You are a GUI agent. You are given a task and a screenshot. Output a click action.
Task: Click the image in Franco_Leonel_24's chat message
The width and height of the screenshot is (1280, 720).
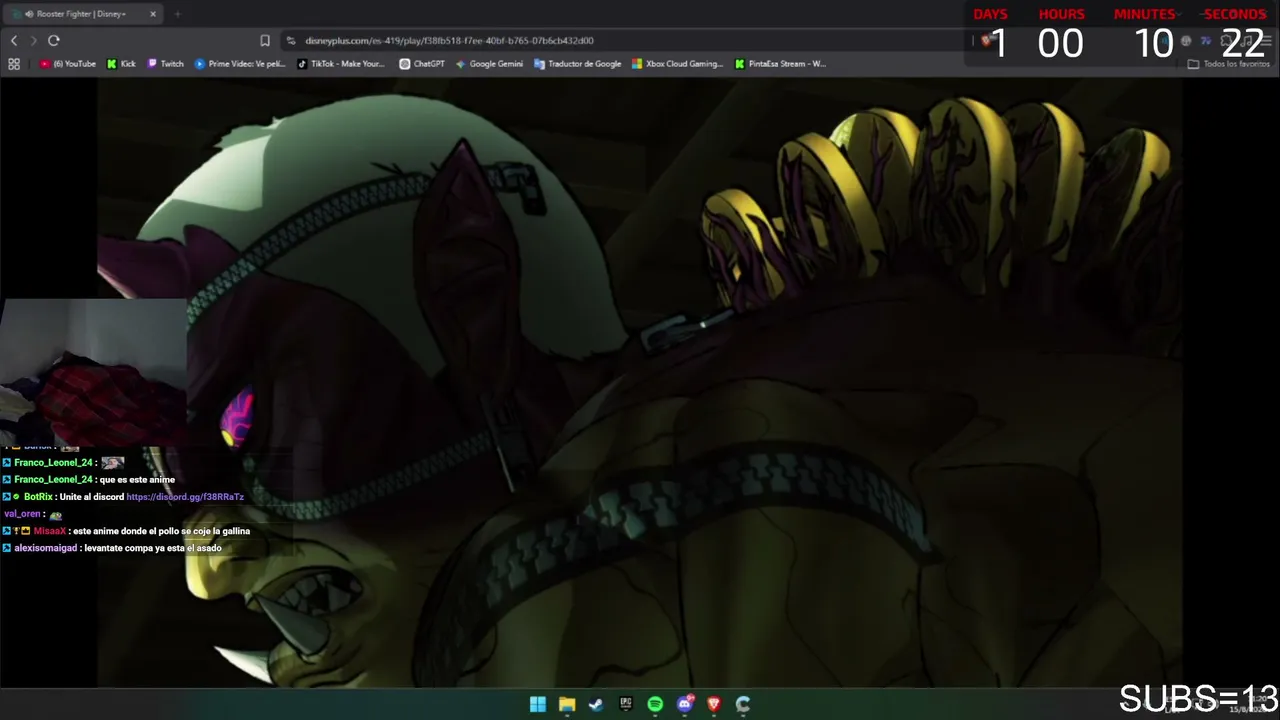point(112,463)
